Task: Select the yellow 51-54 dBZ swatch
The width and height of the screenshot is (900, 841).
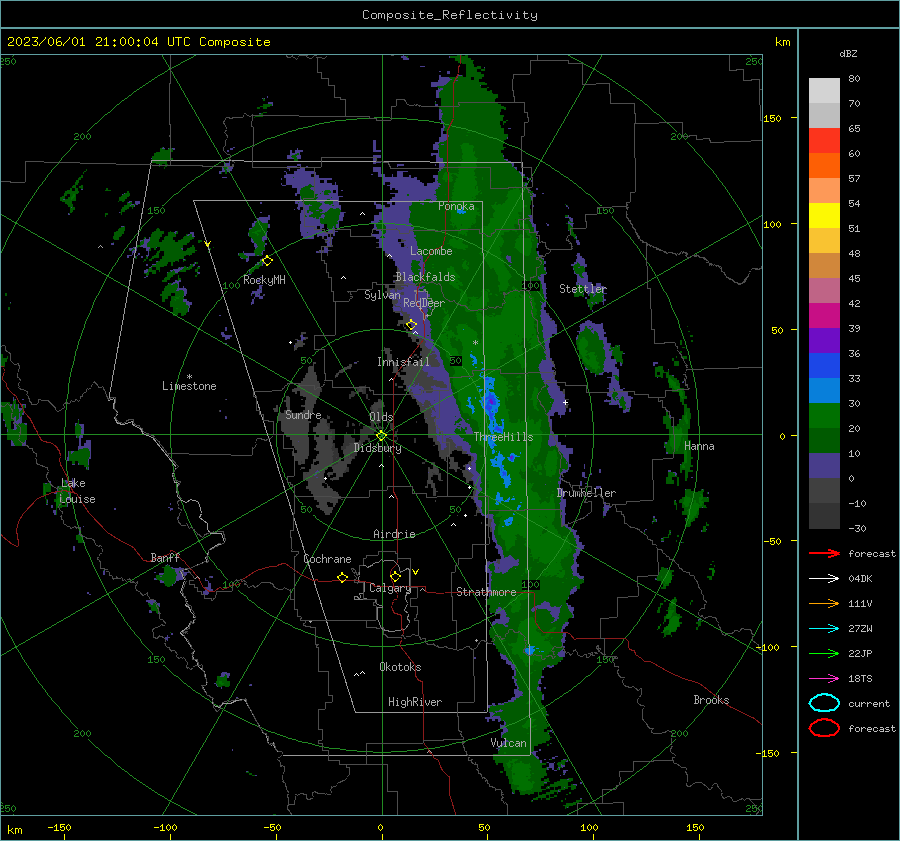Action: (824, 216)
